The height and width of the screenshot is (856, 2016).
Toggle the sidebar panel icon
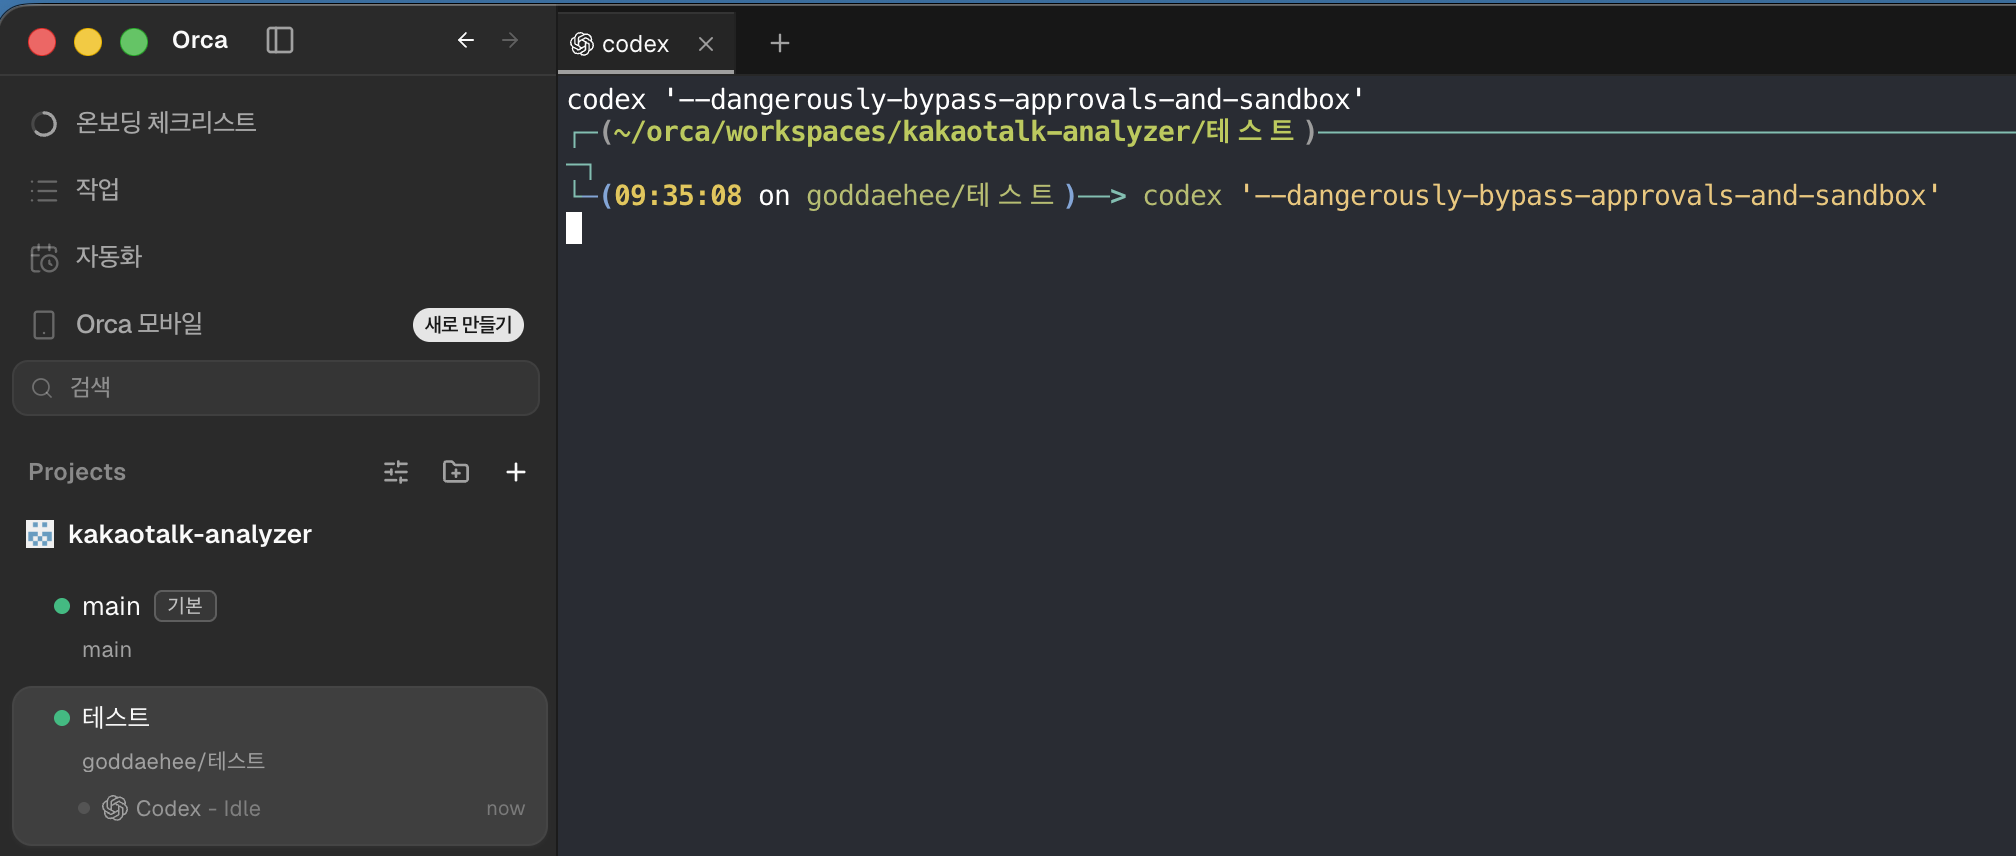point(280,40)
